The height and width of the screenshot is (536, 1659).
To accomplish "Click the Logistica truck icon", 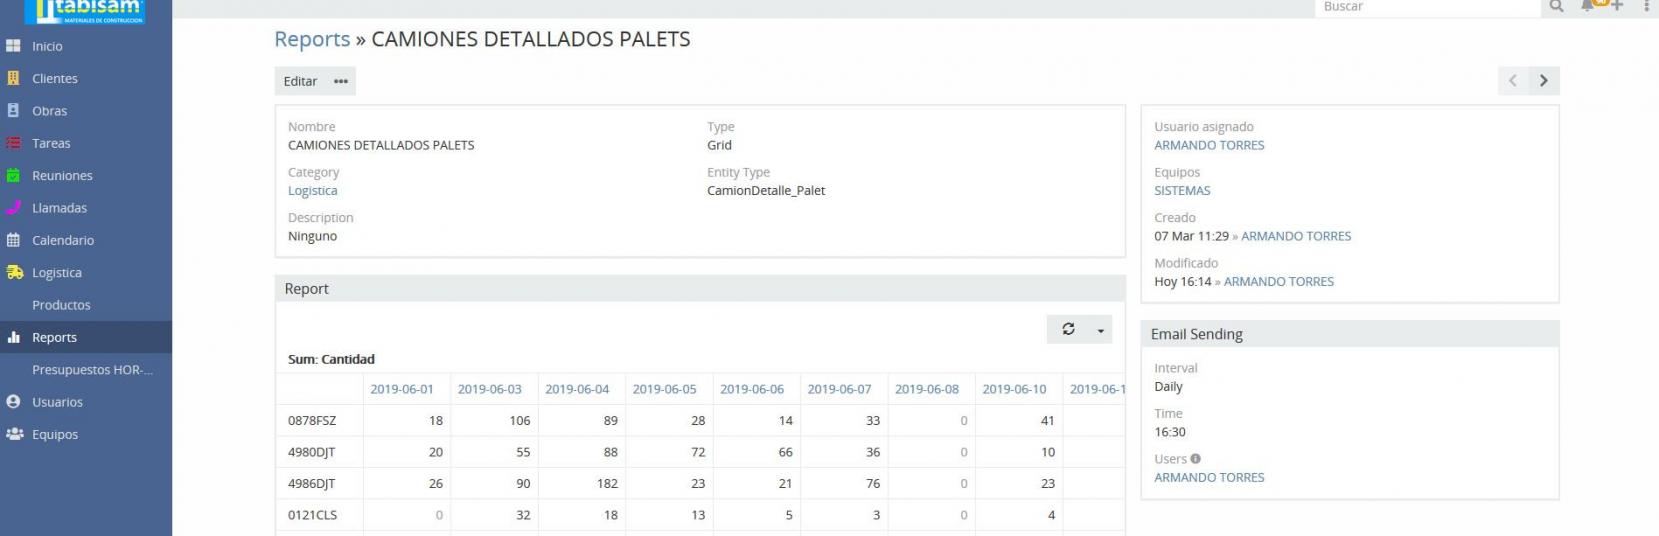I will click(14, 273).
